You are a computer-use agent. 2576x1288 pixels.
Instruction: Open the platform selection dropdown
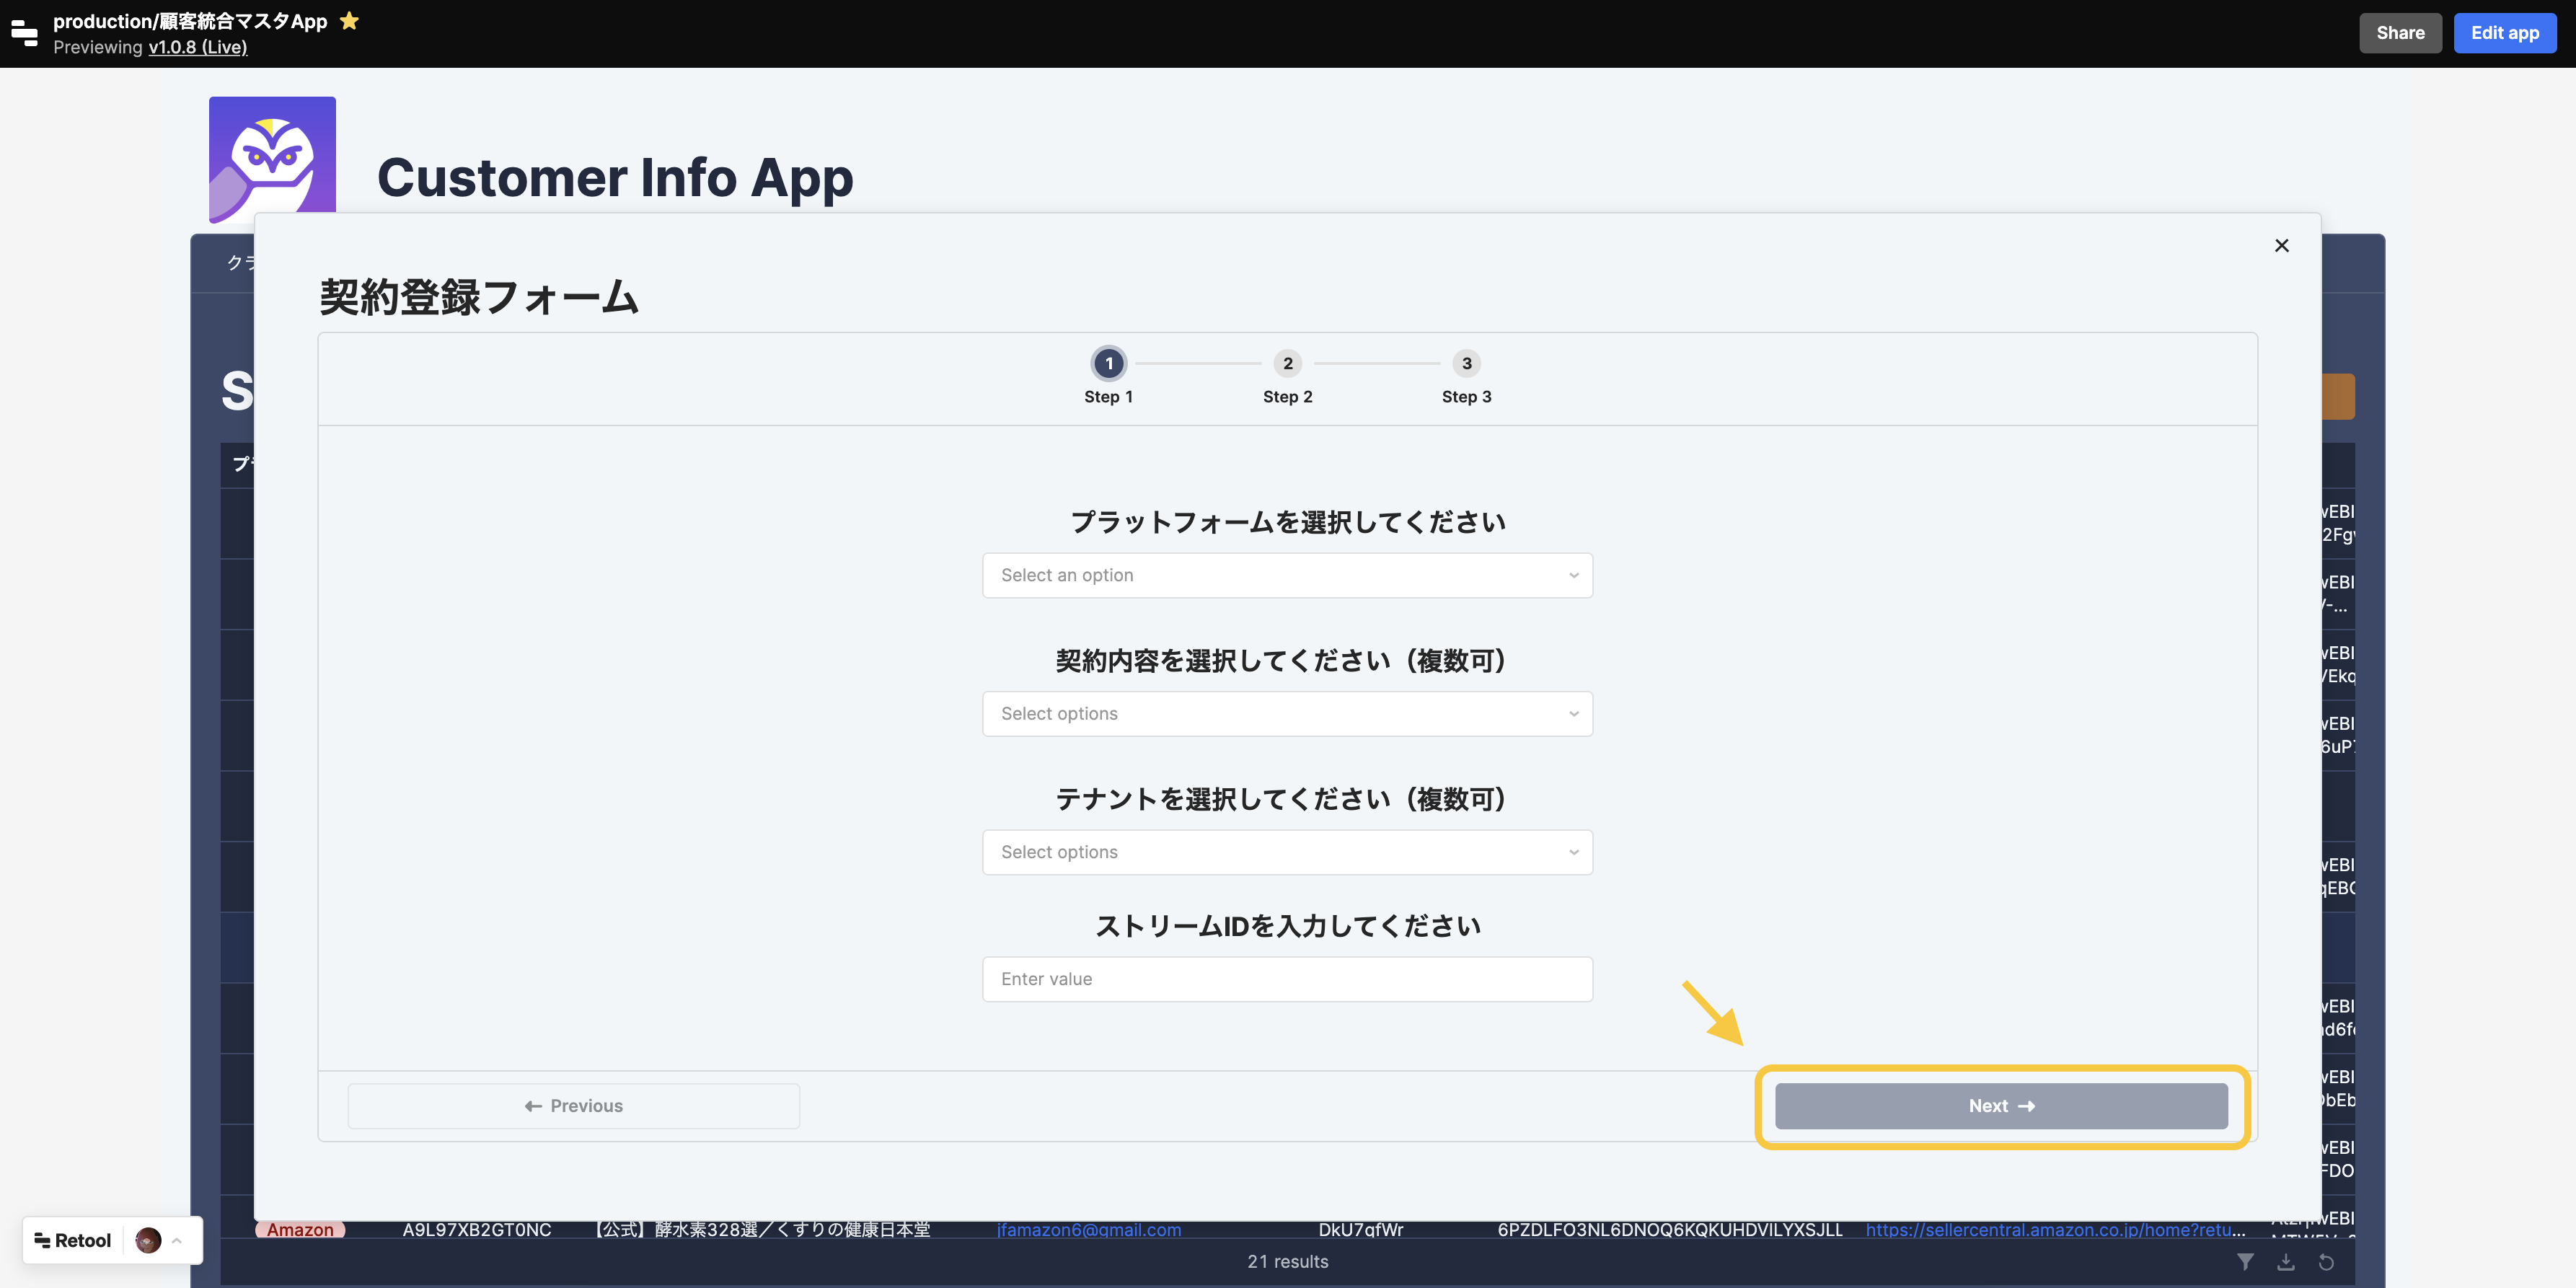coord(1287,575)
